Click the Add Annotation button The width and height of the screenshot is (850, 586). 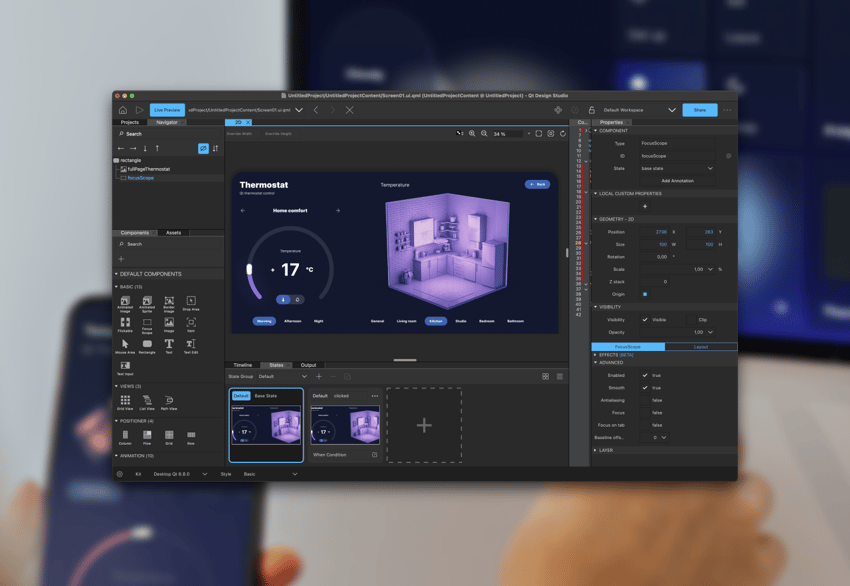[676, 179]
